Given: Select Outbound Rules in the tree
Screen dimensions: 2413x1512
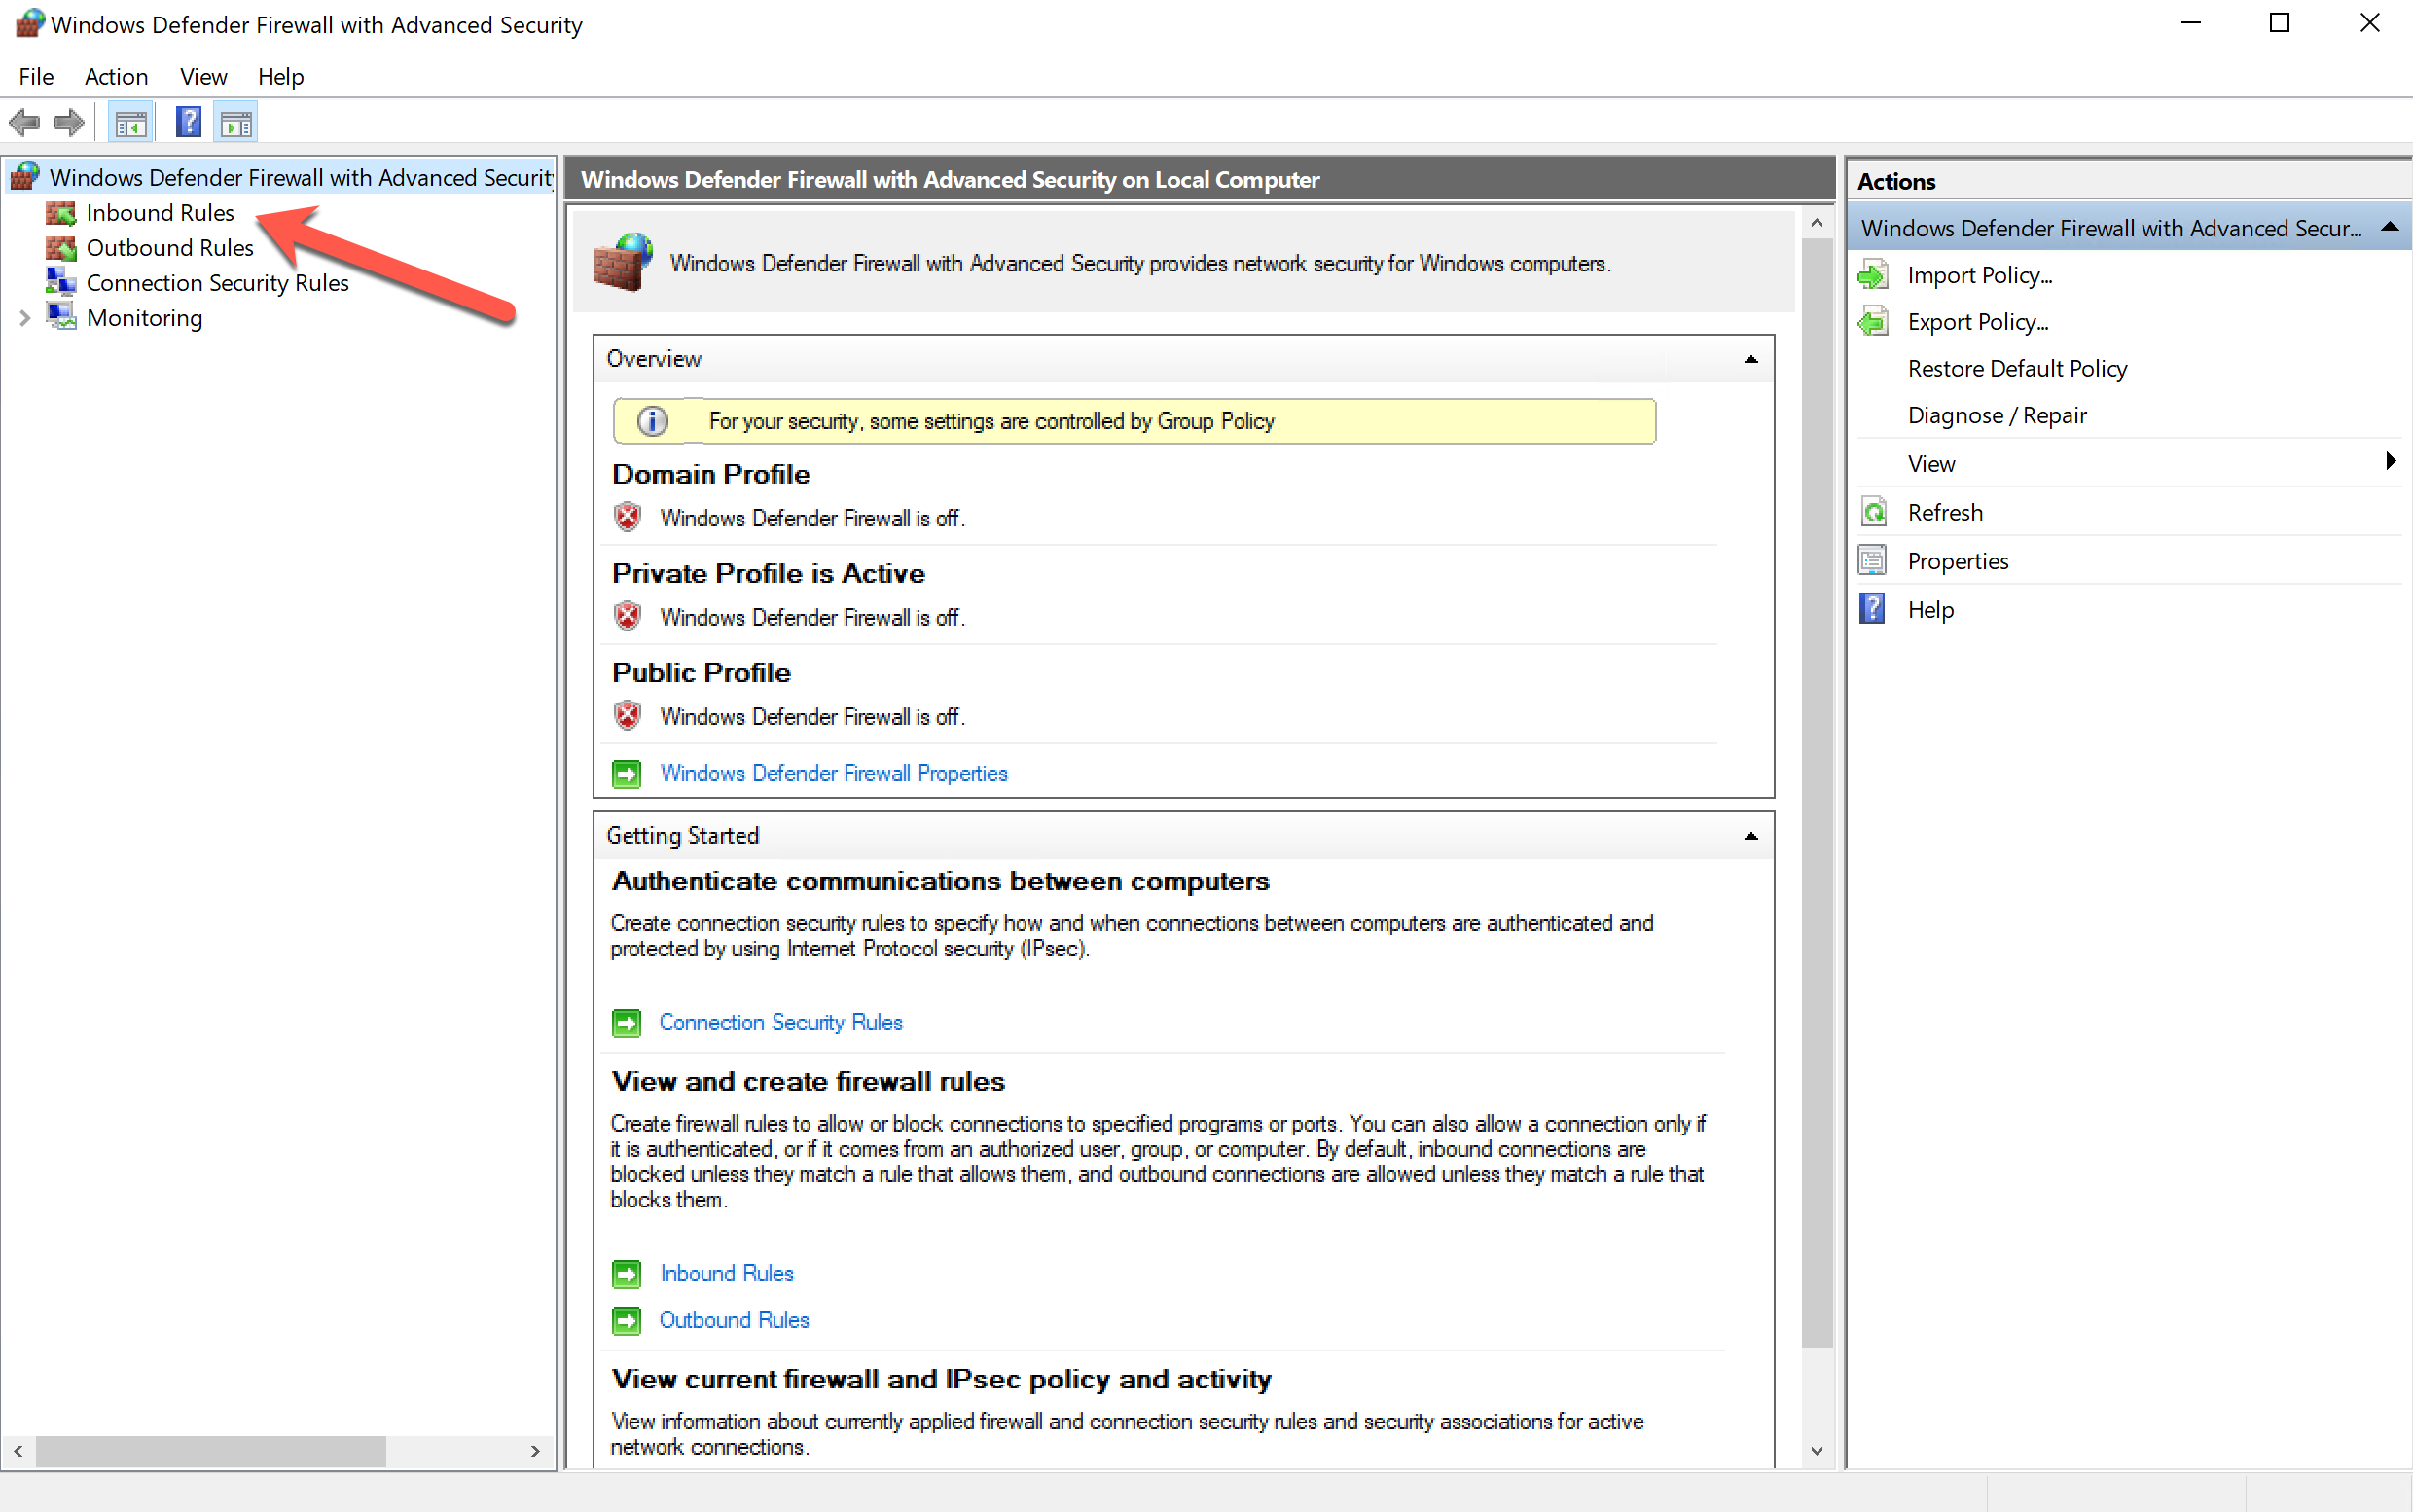Looking at the screenshot, I should point(169,247).
